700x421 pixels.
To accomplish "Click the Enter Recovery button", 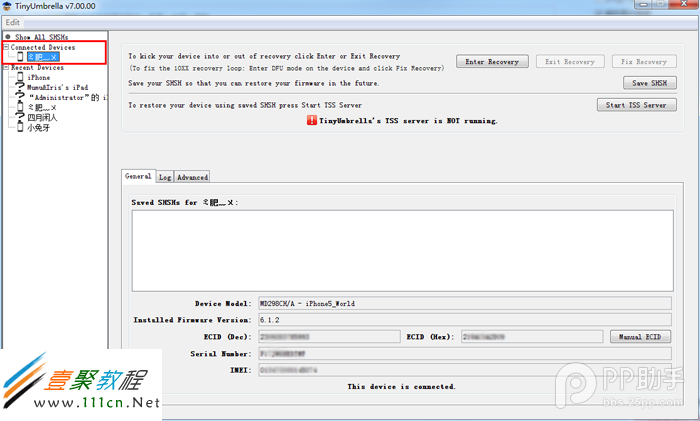I will (492, 62).
